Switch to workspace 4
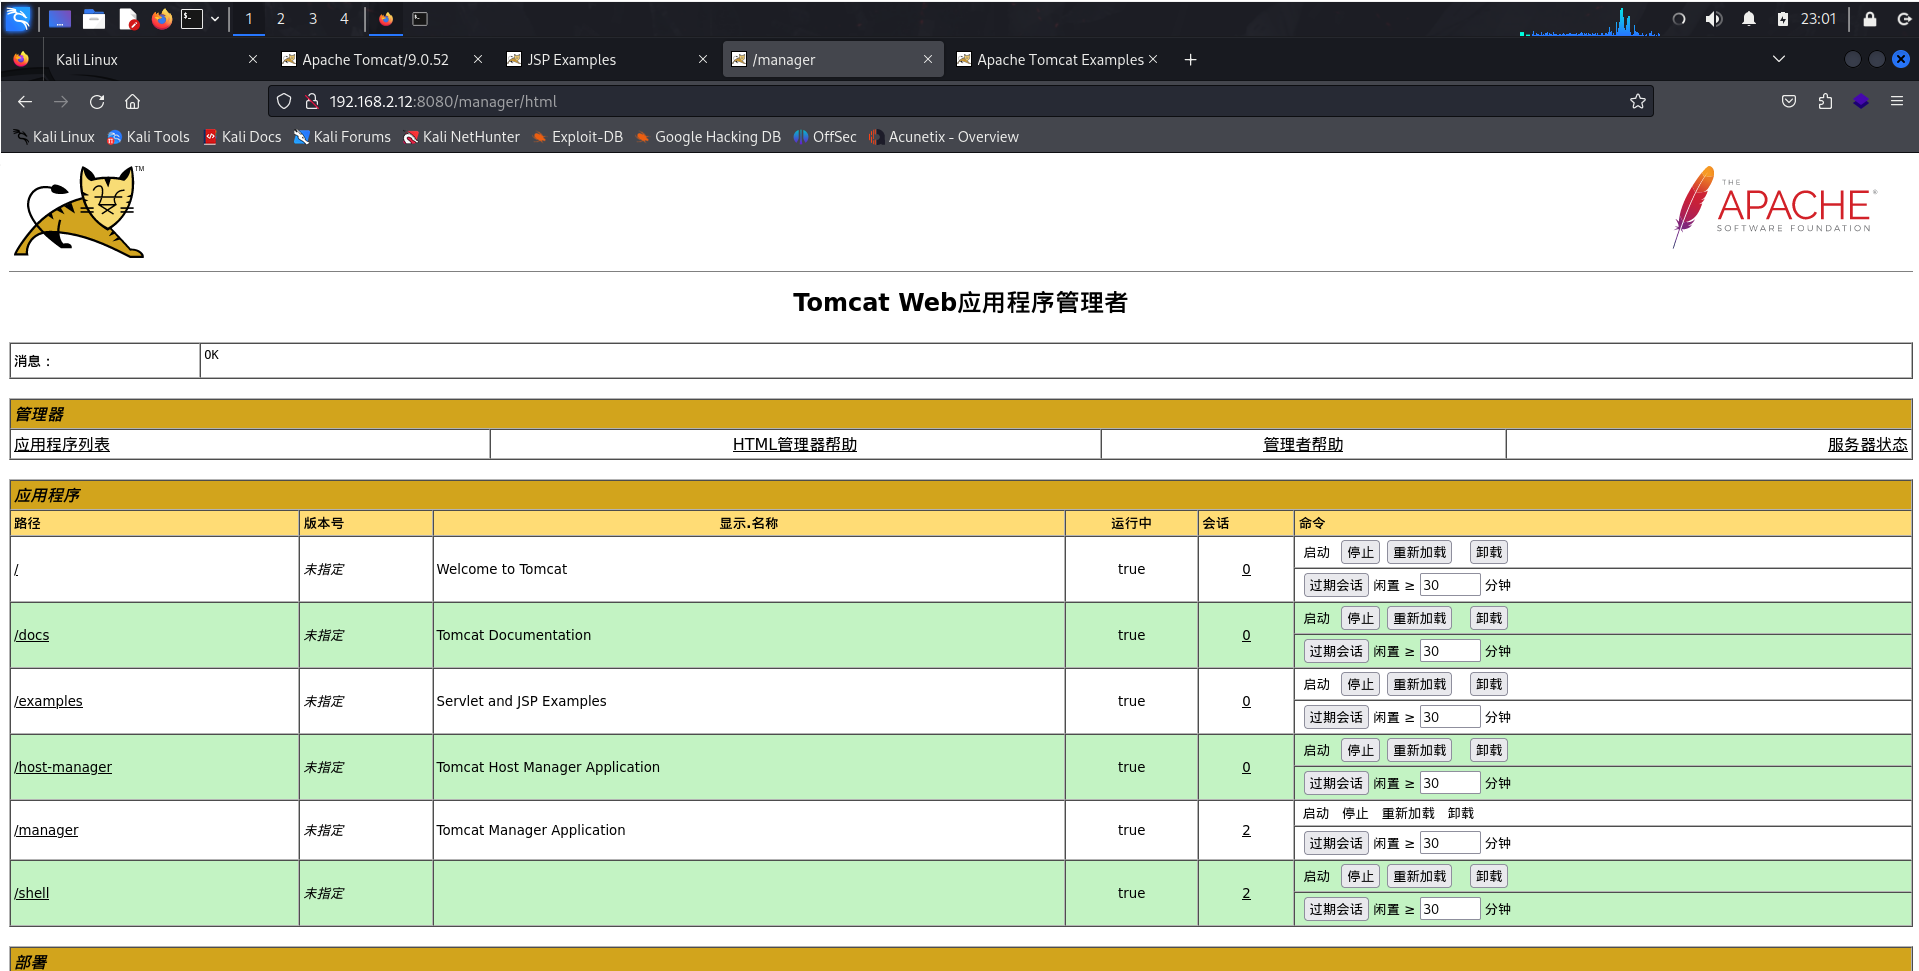The width and height of the screenshot is (1919, 971). (x=344, y=19)
